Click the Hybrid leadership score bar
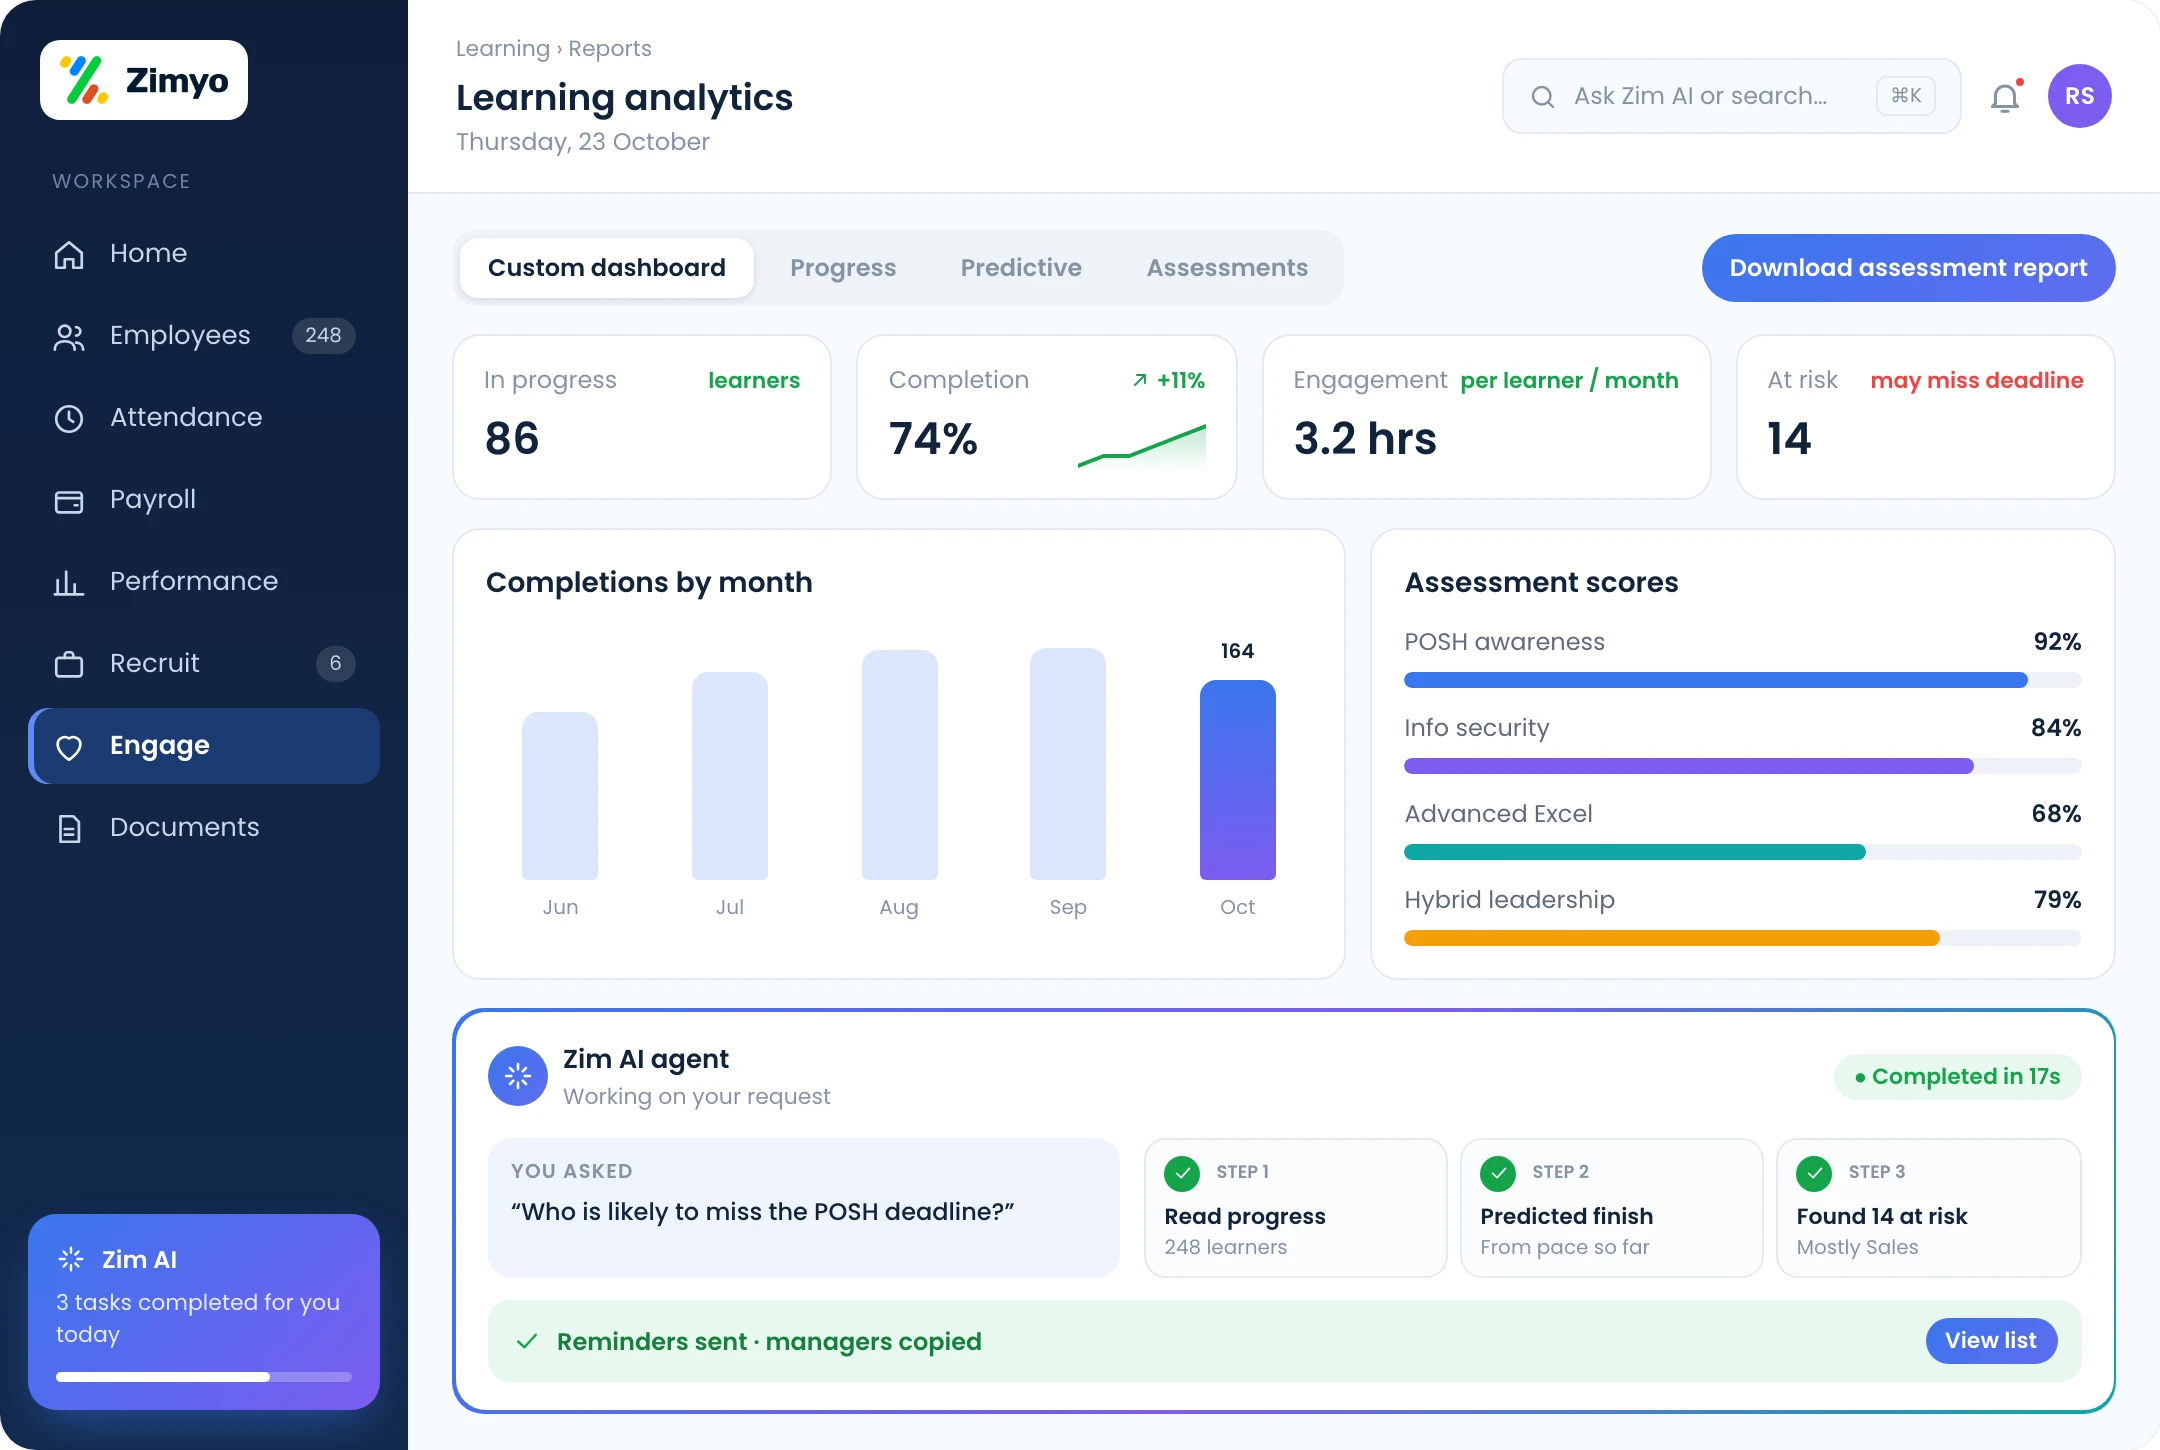 tap(1743, 938)
